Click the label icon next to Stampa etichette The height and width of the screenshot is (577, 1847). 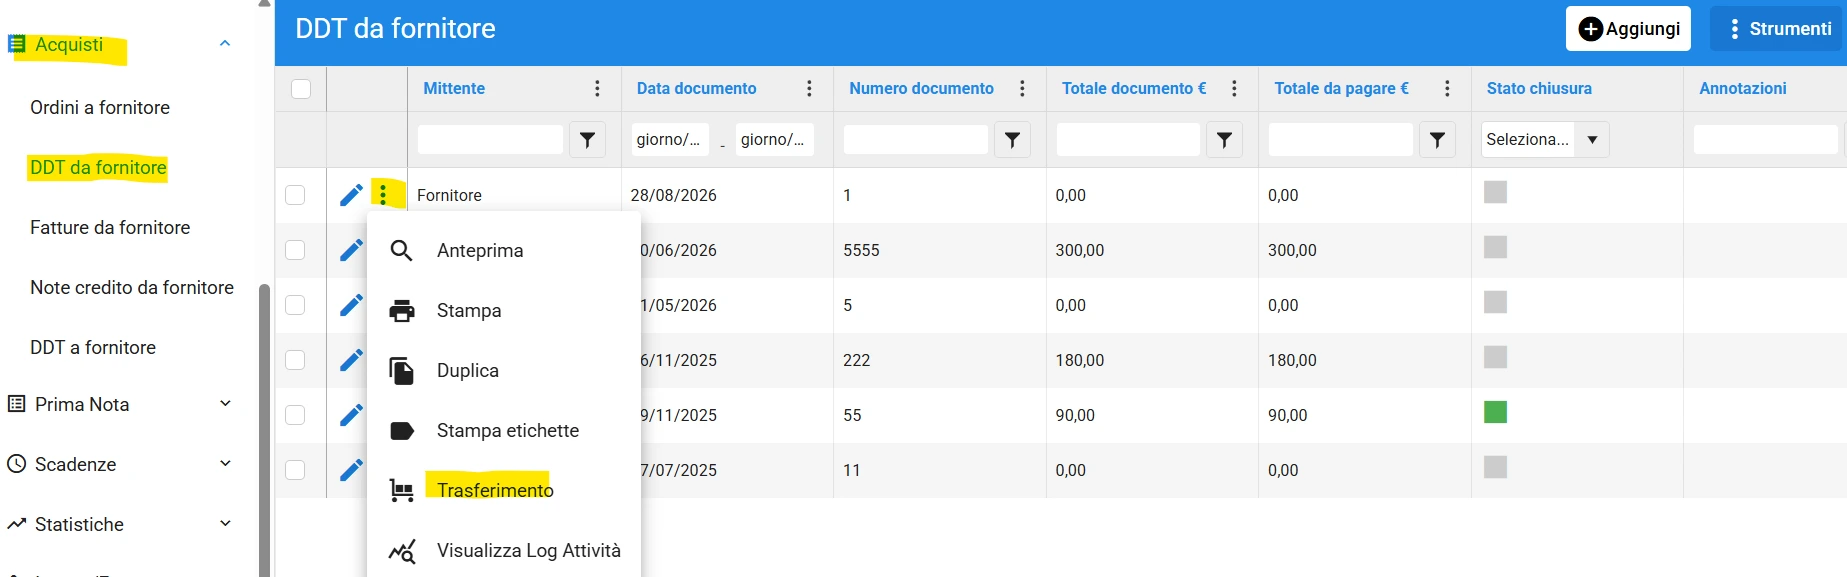click(402, 431)
